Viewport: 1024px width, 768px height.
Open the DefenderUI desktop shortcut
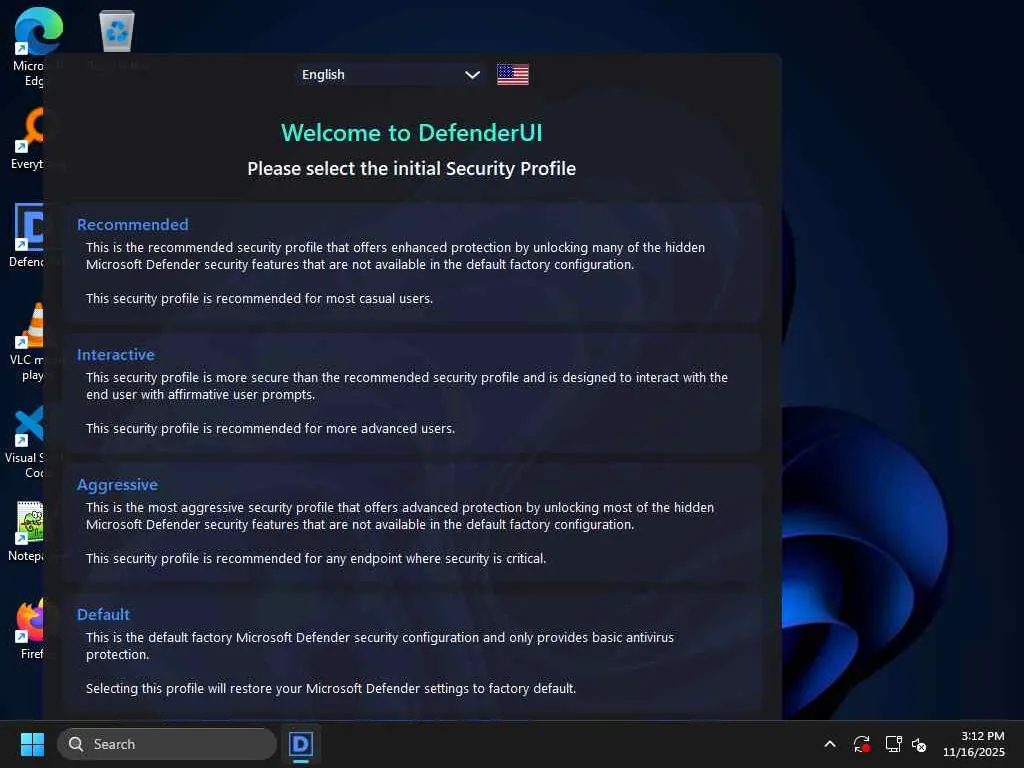point(28,235)
